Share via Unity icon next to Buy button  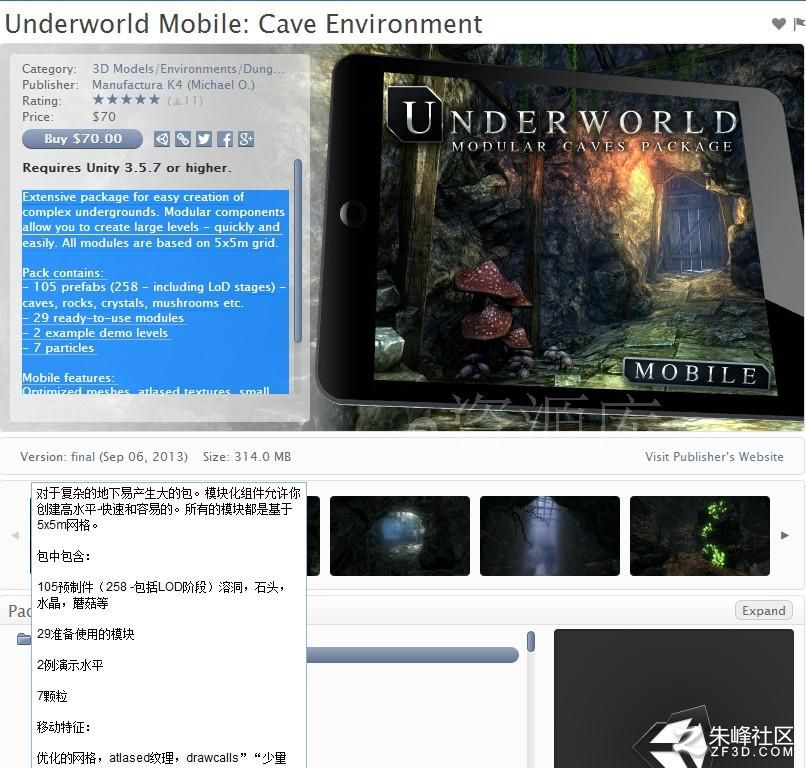tap(162, 139)
